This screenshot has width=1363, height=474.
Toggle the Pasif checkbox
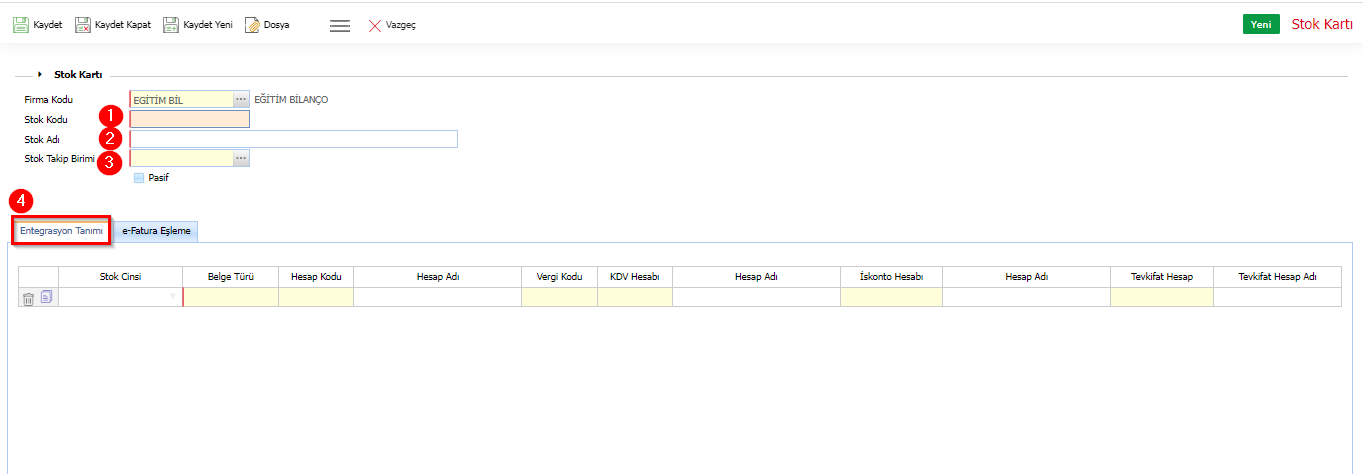click(139, 178)
